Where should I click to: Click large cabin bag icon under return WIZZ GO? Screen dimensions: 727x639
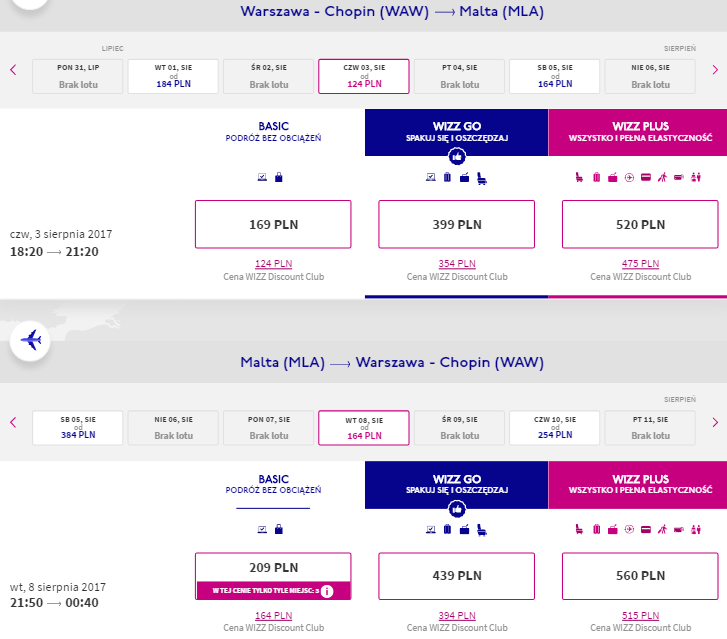click(464, 529)
